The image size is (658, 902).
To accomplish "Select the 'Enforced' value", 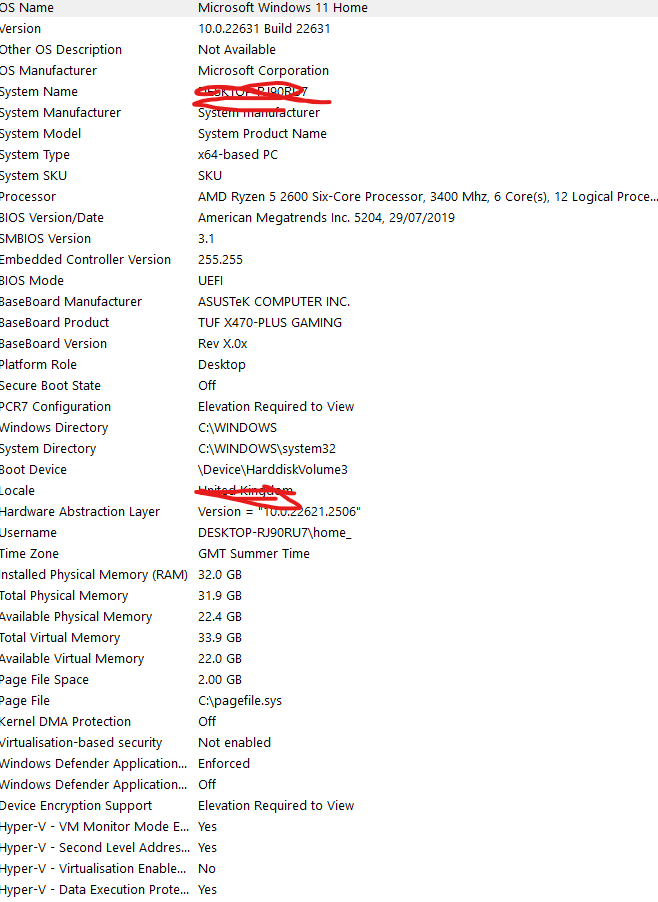I will (224, 764).
